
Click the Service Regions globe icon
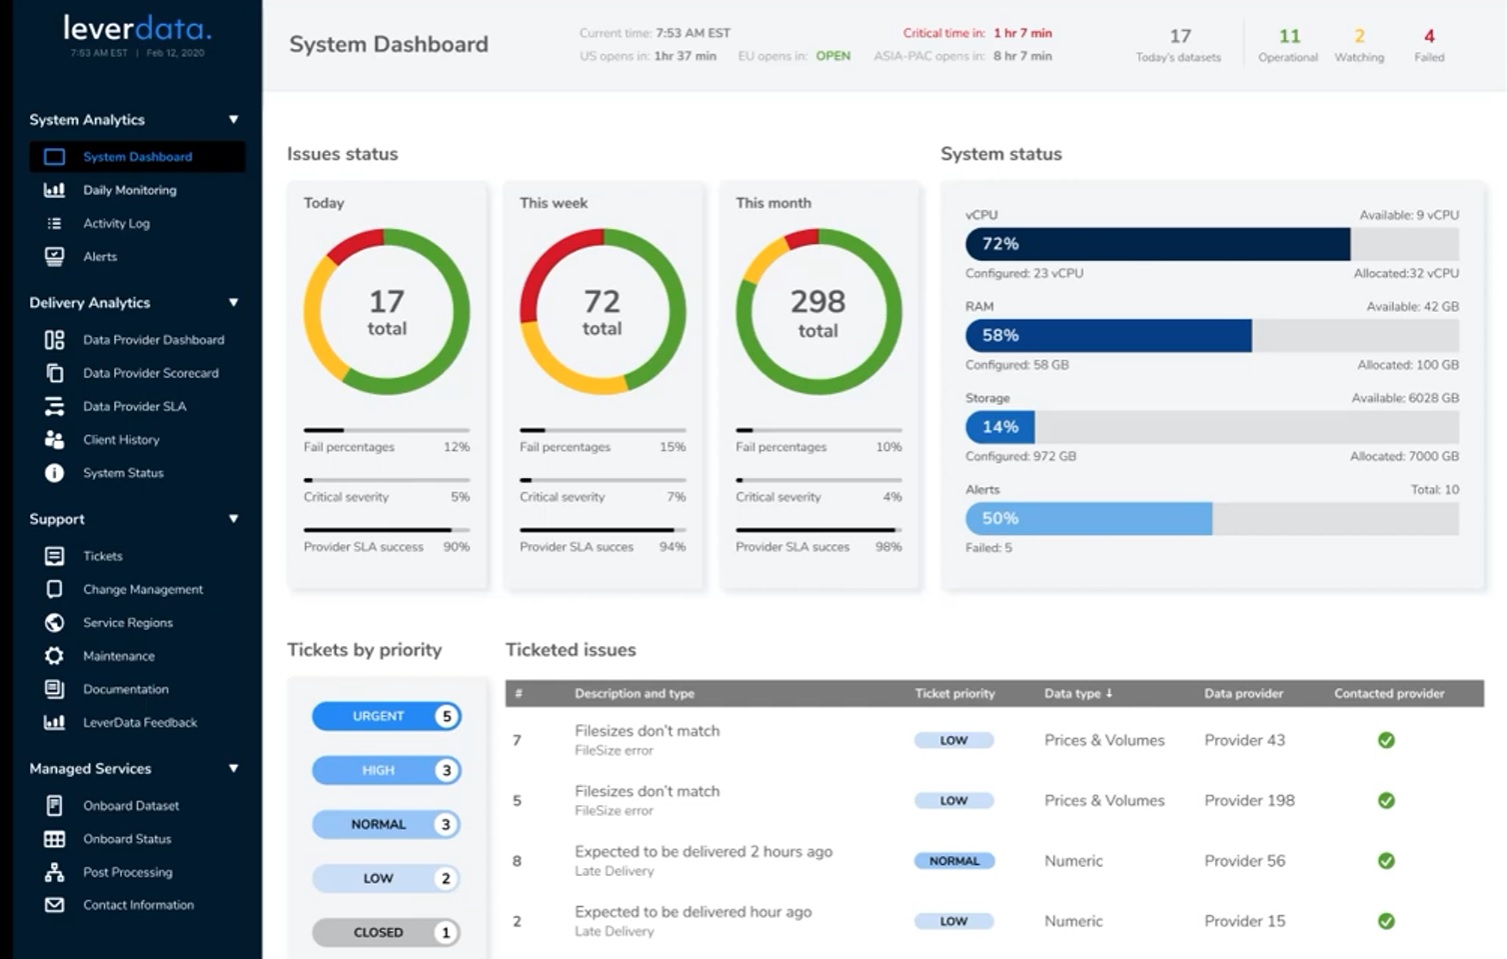55,622
